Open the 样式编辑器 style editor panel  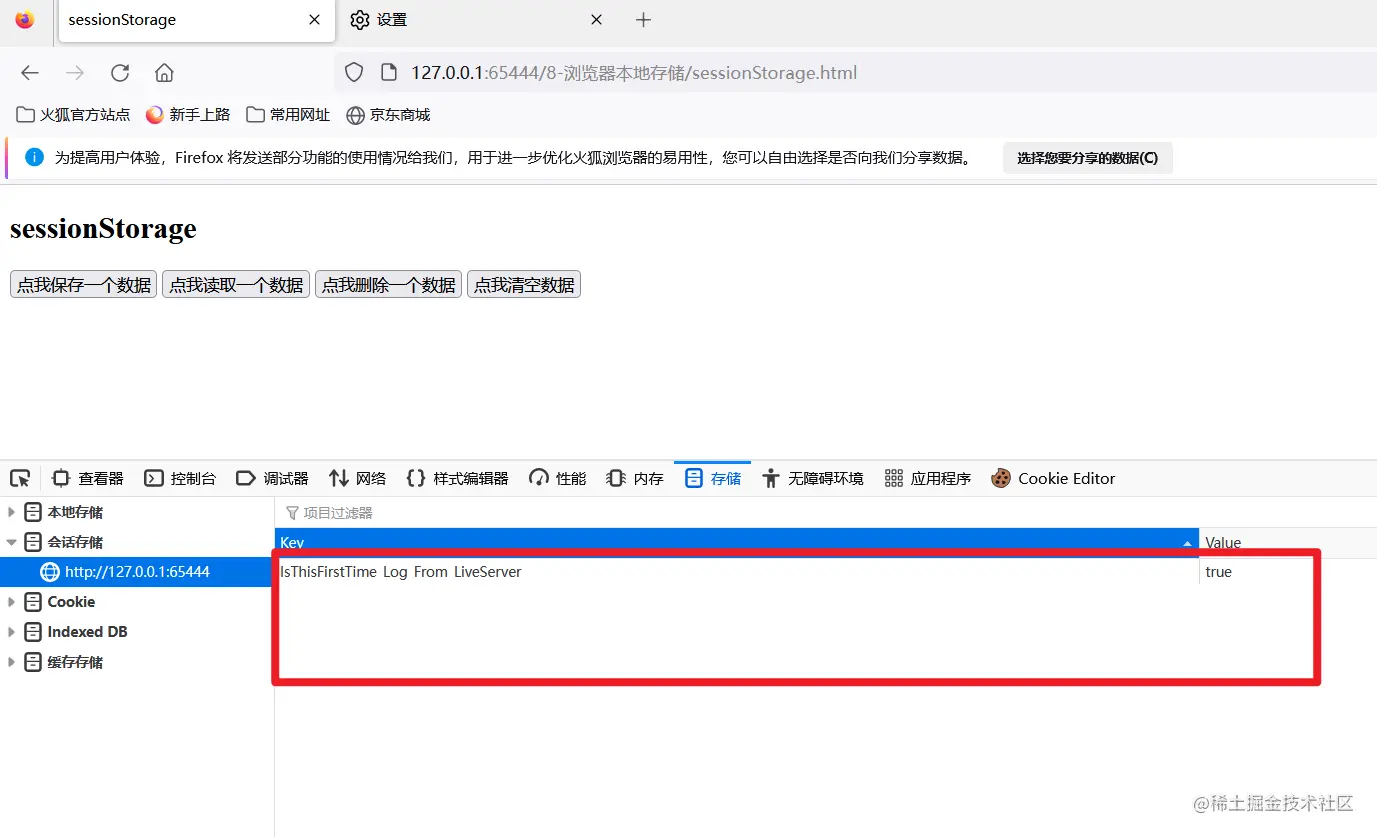click(x=458, y=478)
